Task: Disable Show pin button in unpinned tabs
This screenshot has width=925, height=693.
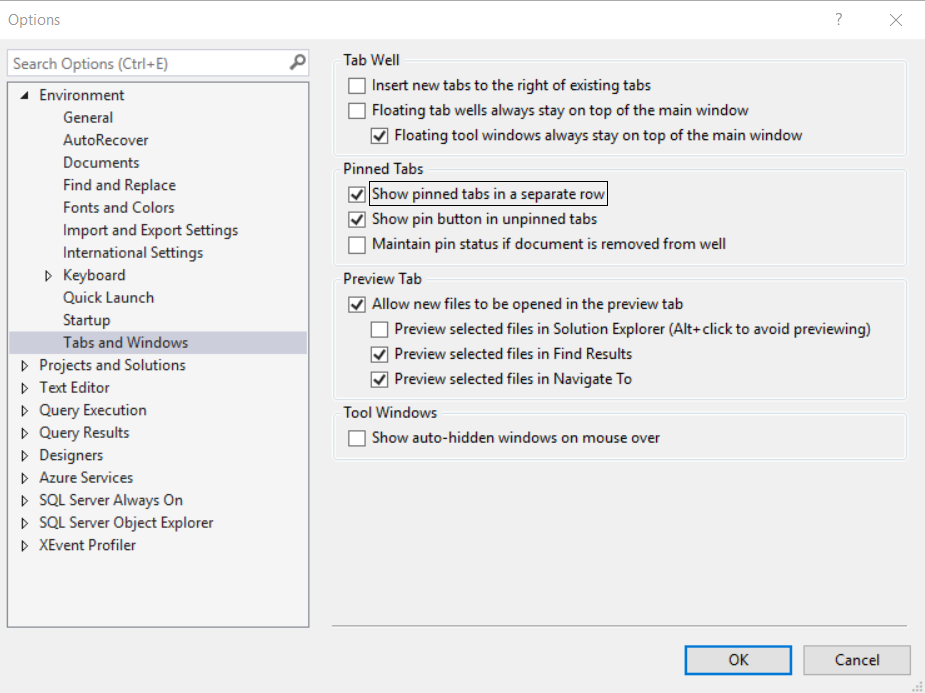Action: tap(357, 219)
